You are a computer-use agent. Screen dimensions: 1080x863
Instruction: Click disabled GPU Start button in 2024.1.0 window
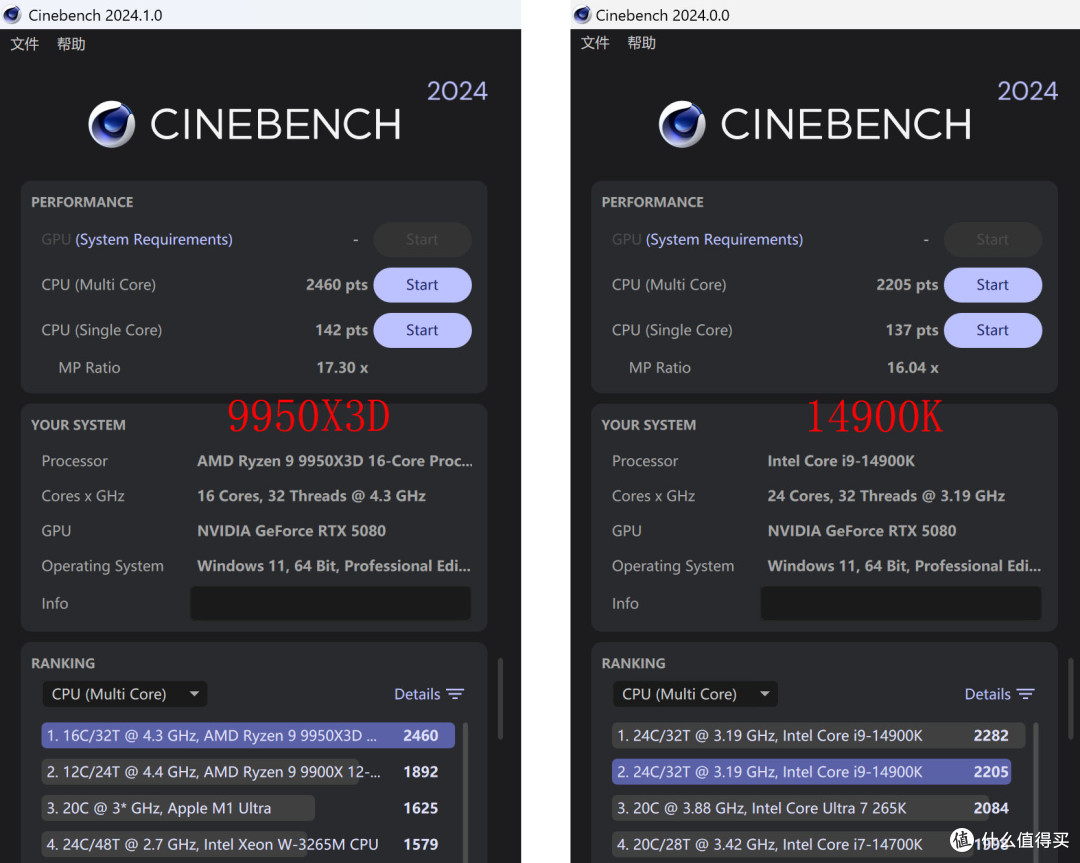click(422, 239)
